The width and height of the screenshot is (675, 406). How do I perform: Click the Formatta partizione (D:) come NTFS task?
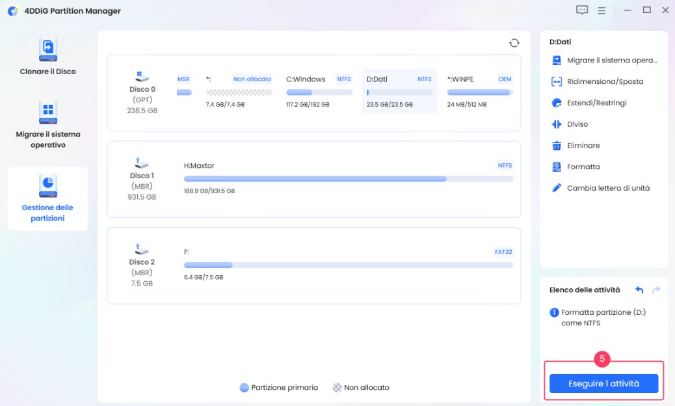coord(598,317)
